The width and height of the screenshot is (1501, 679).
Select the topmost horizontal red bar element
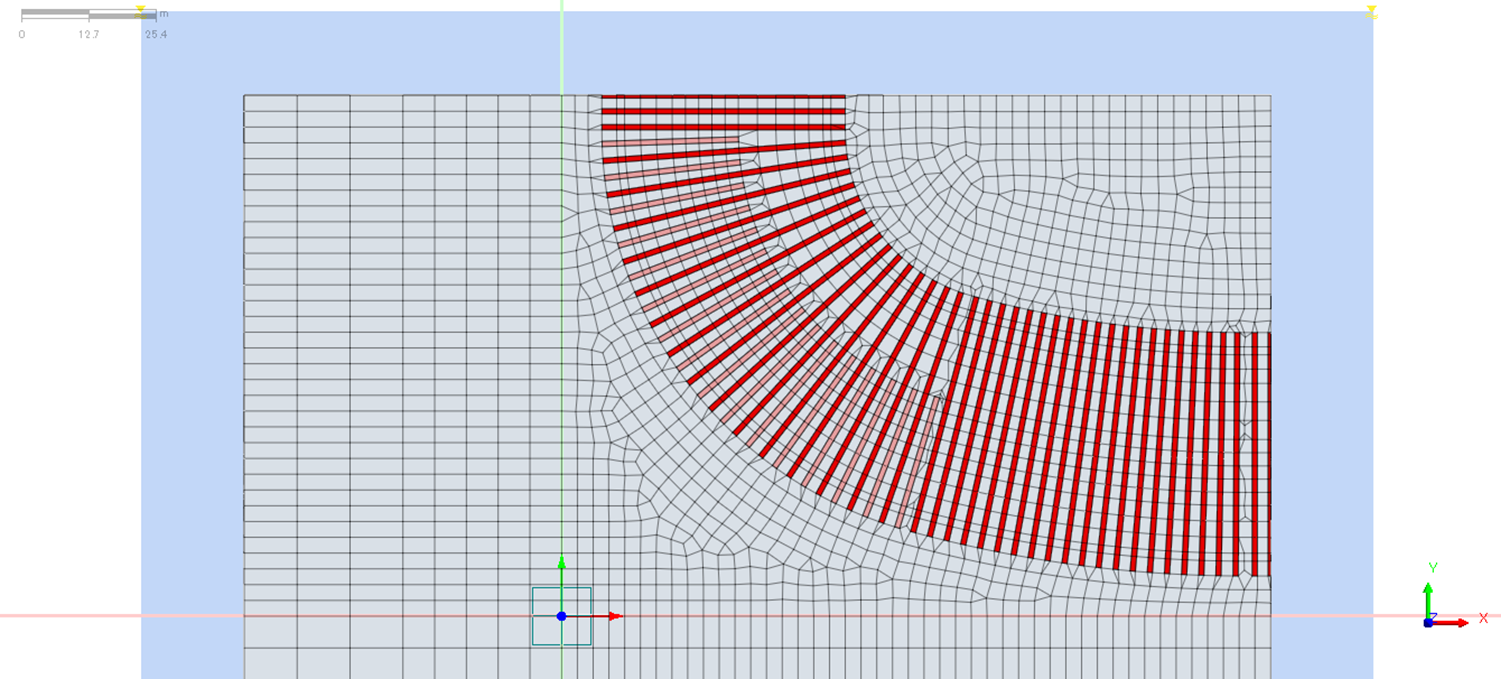[x=723, y=97]
